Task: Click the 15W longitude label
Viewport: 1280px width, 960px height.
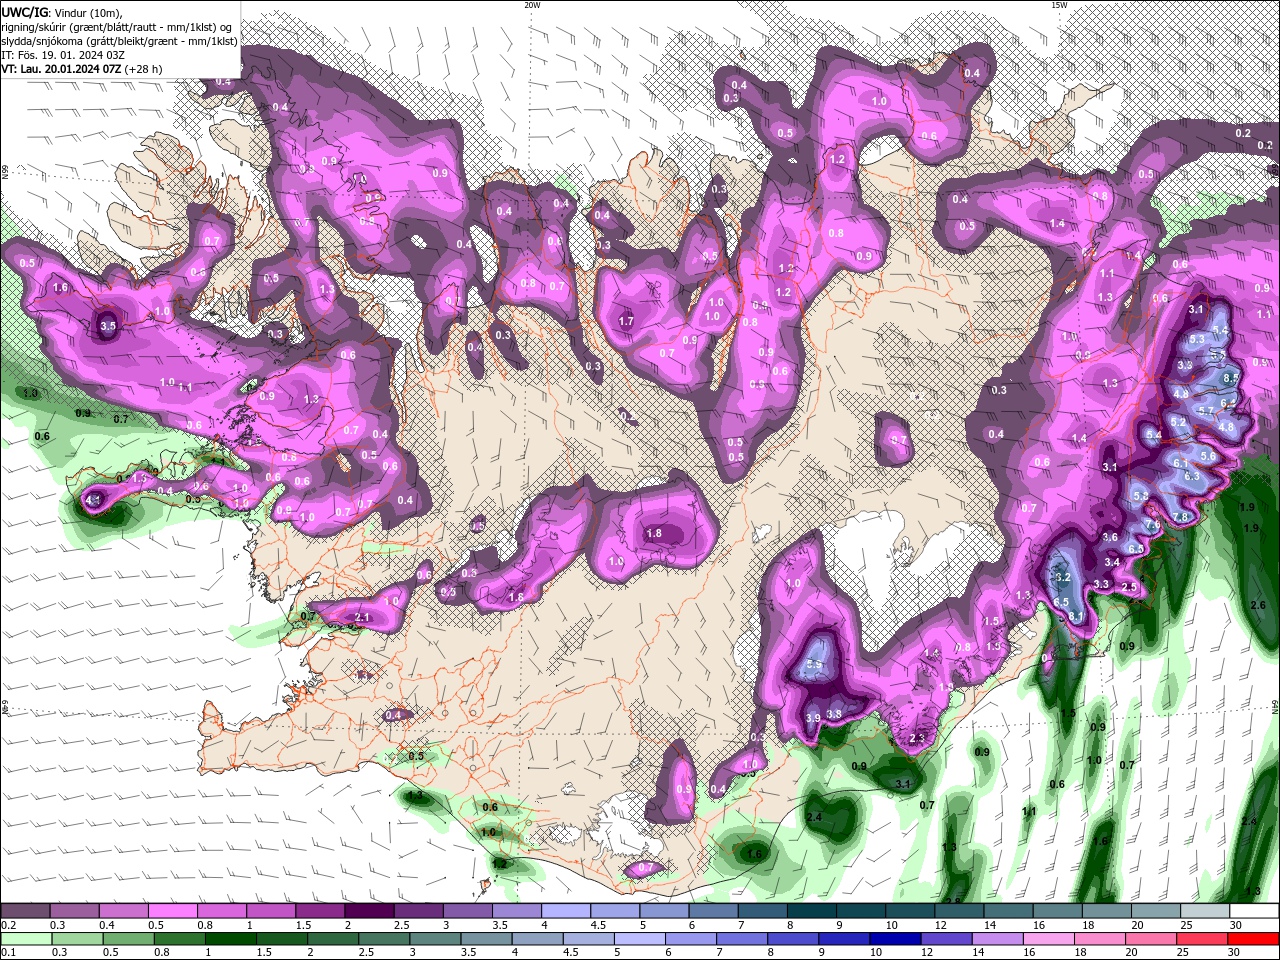Action: click(1059, 5)
